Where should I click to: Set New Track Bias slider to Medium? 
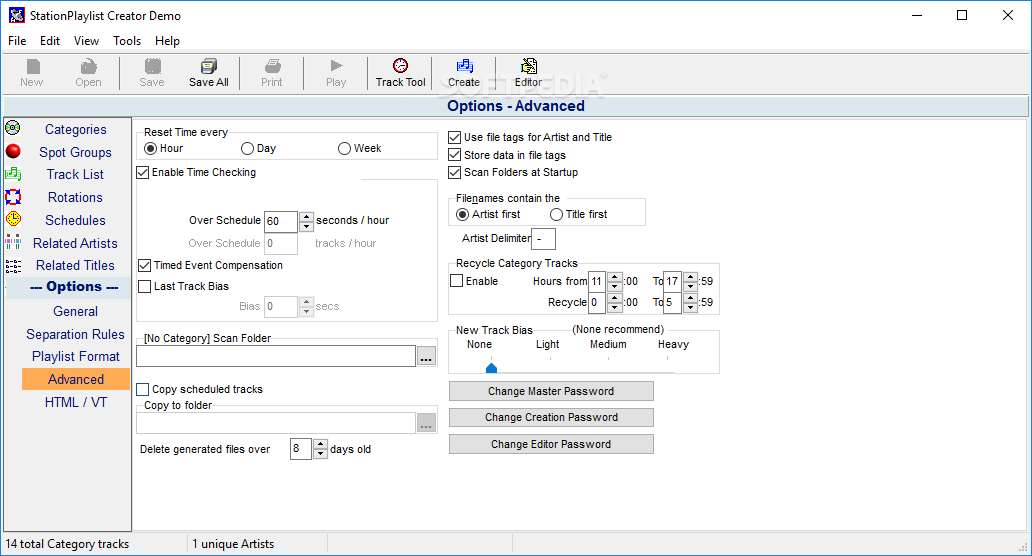[x=609, y=367]
